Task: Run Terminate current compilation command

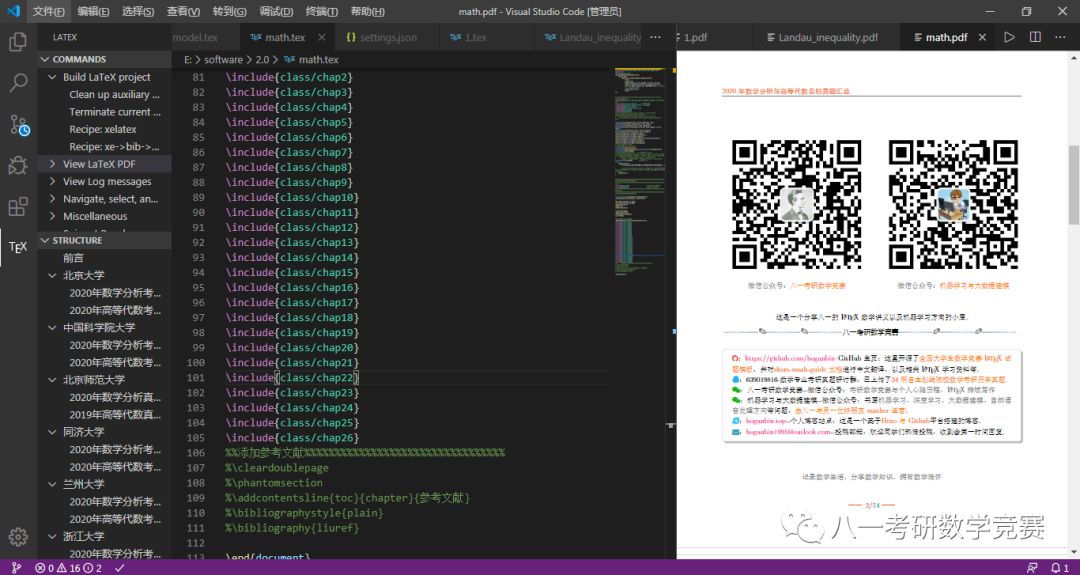Action: pos(114,112)
